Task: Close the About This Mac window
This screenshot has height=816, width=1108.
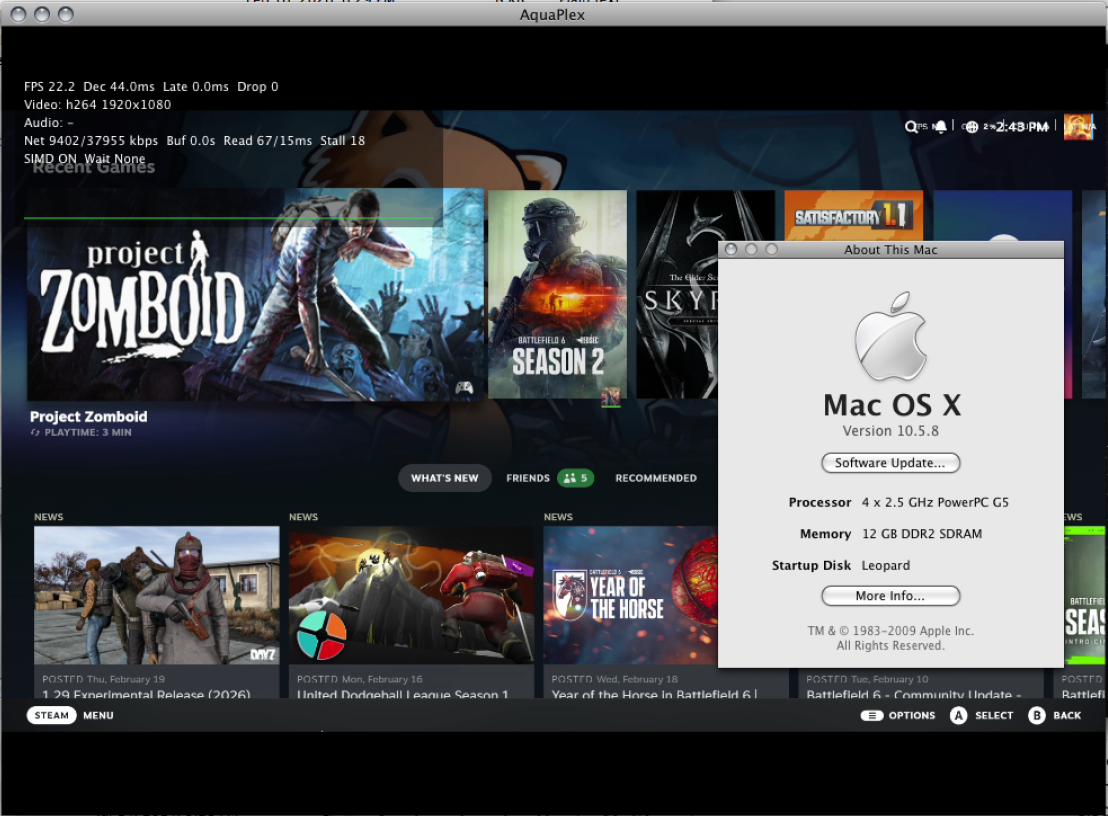Action: tap(731, 249)
